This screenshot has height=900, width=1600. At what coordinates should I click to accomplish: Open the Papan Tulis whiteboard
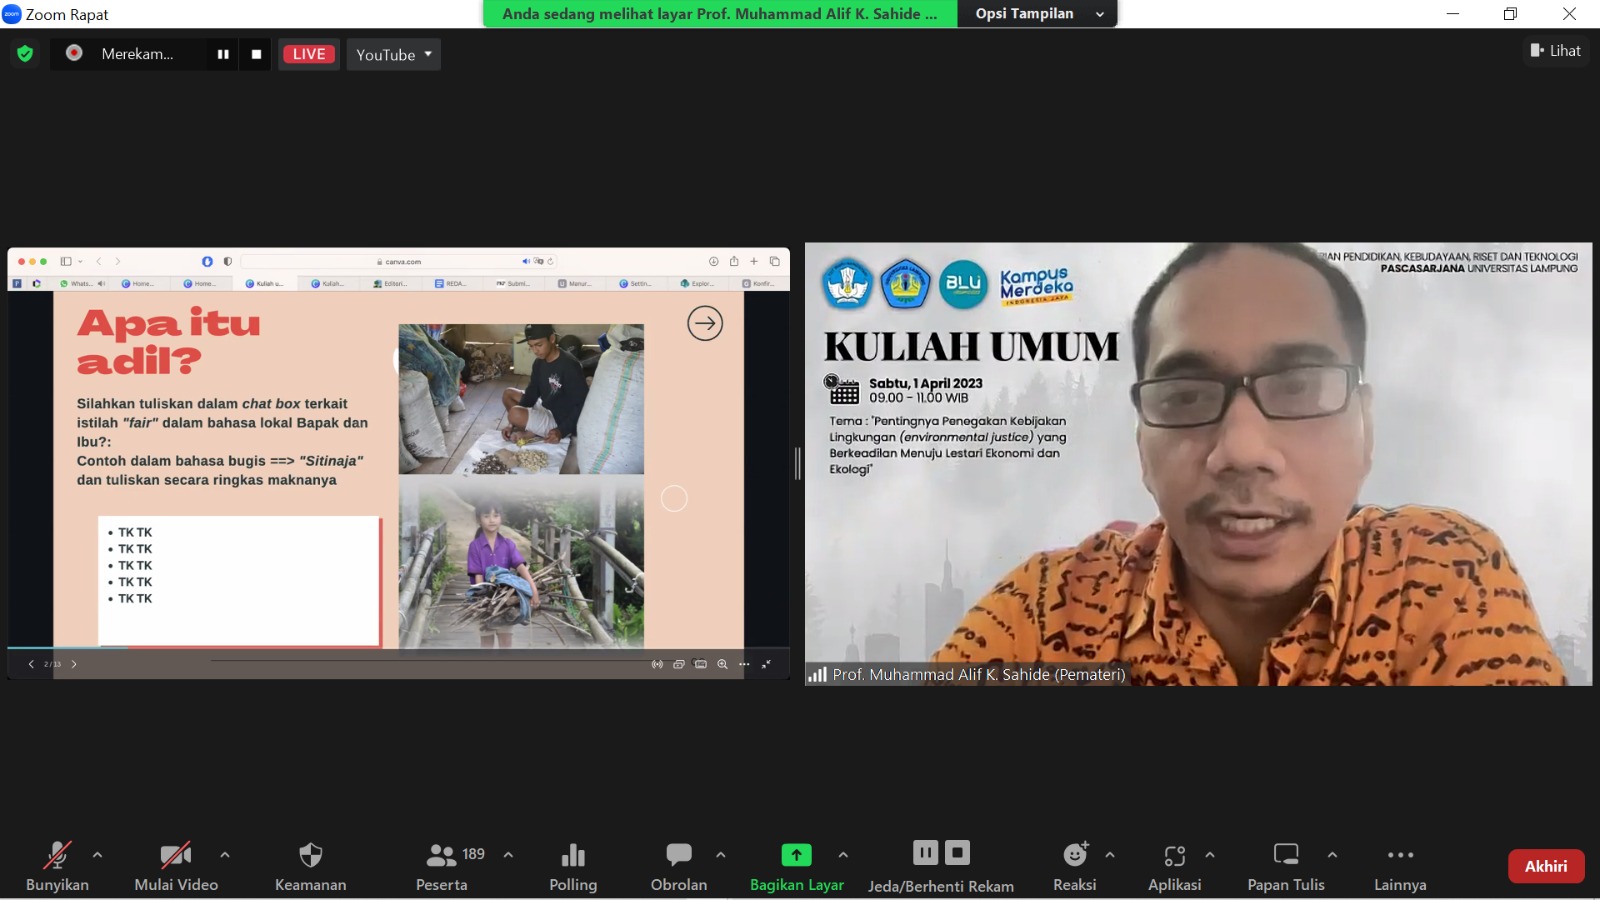pos(1286,855)
